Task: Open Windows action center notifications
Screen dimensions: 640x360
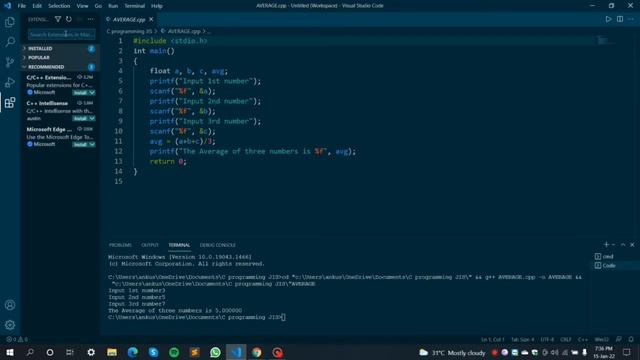Action: (627, 352)
